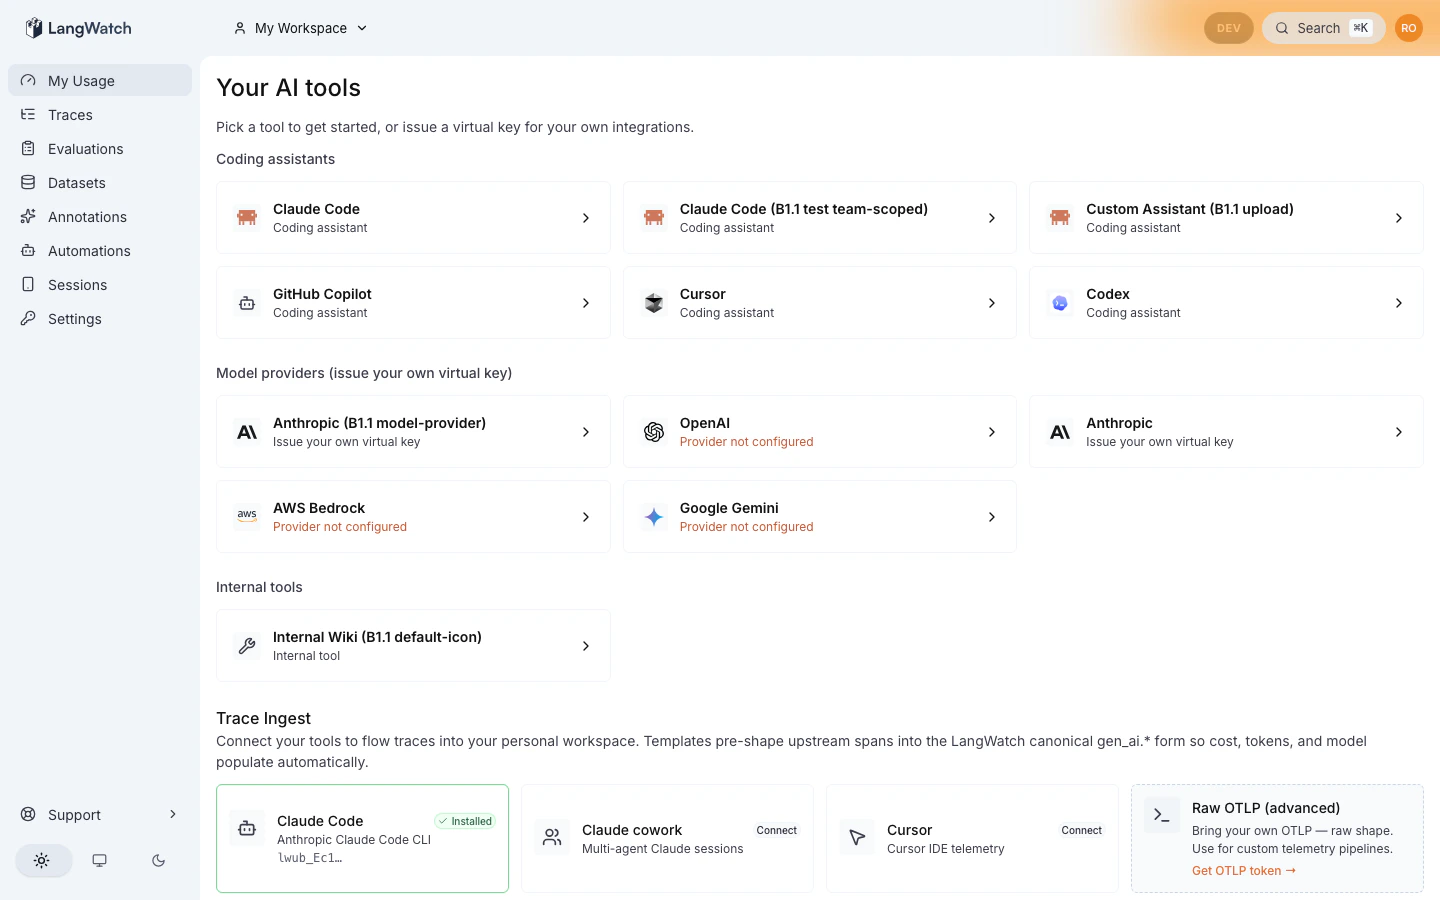Open Claude Code (B1.1 test team-scoped) card
This screenshot has height=900, width=1440.
(820, 218)
